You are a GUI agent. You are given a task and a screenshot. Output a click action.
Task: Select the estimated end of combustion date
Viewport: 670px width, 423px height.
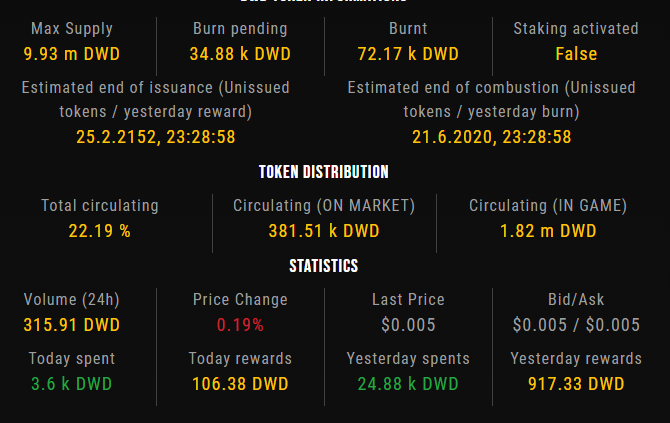point(492,136)
